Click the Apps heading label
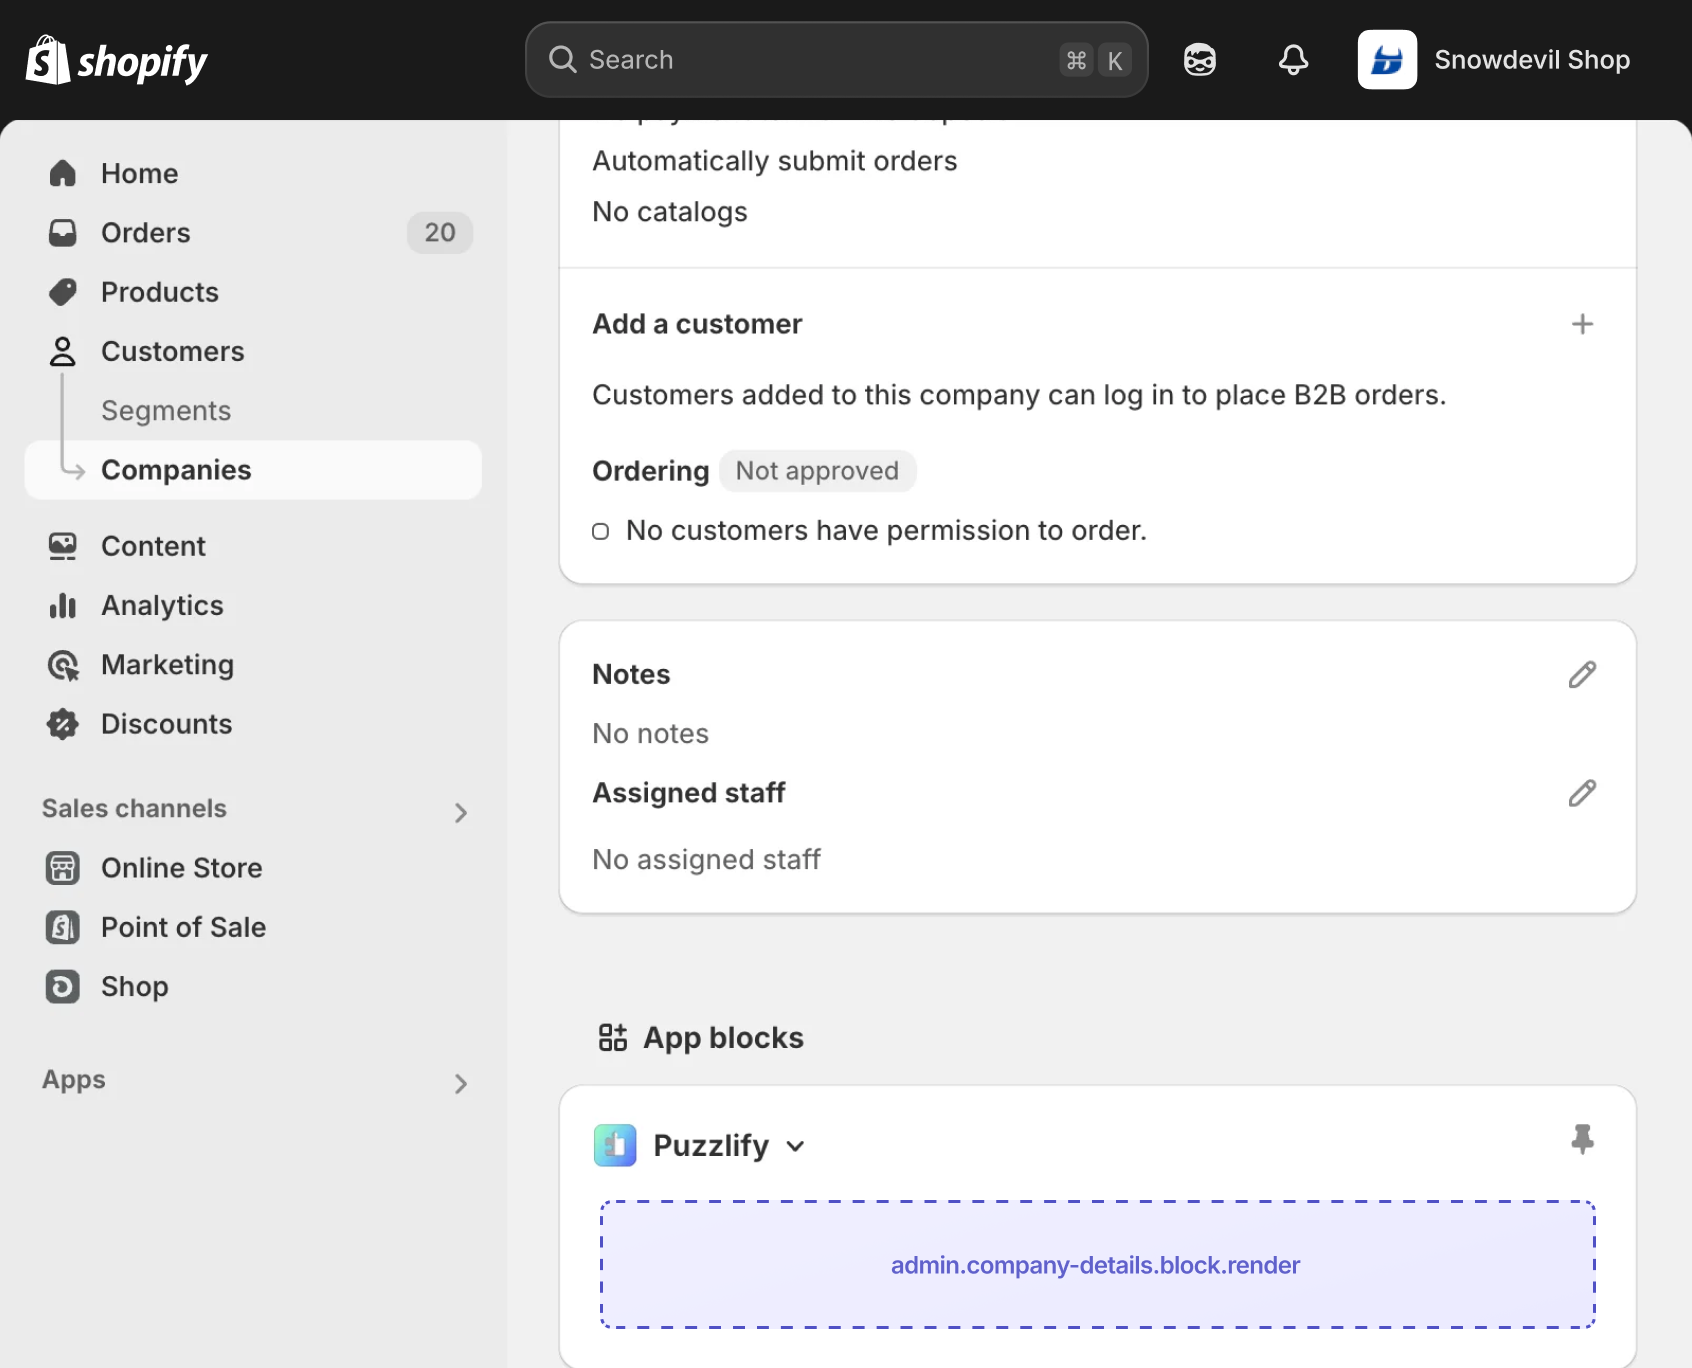1692x1368 pixels. click(73, 1080)
